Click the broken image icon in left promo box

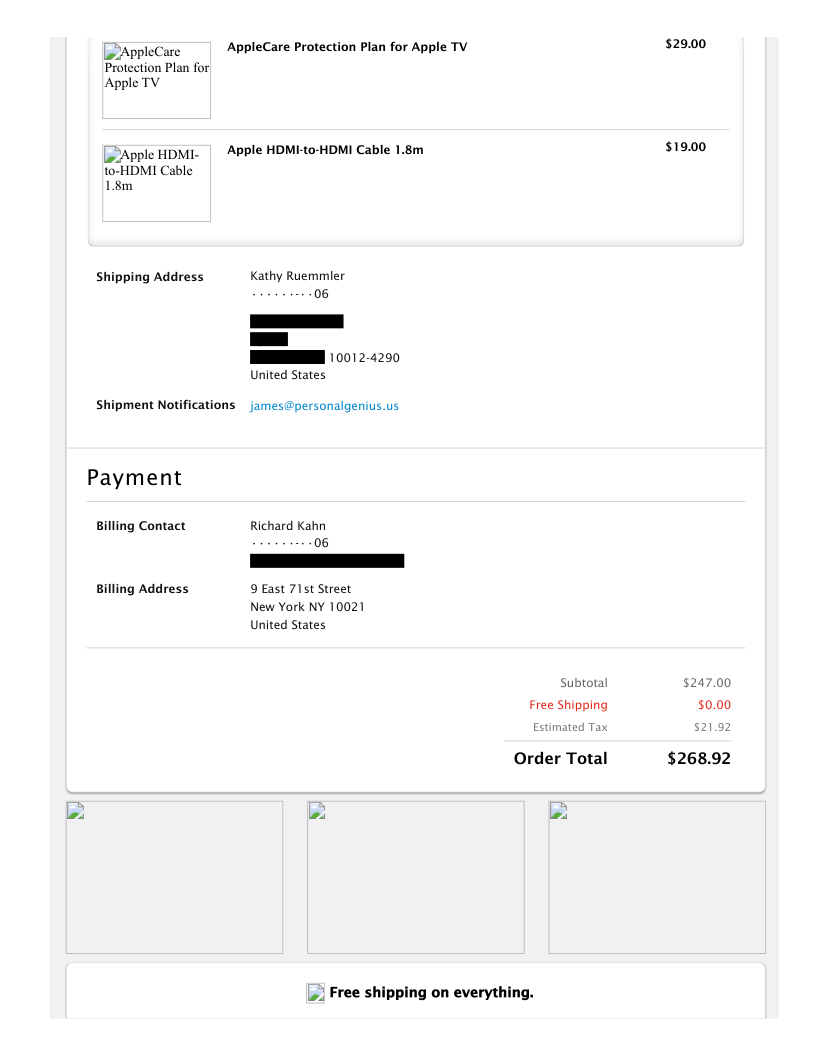click(x=74, y=811)
